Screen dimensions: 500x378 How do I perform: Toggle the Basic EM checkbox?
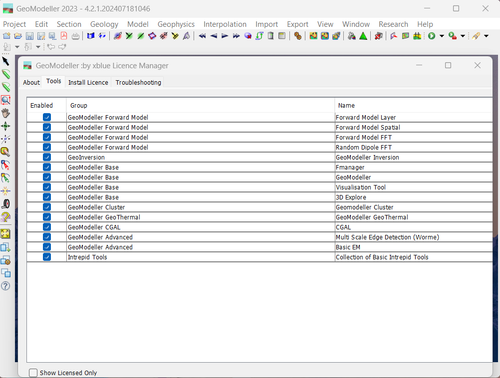tap(47, 247)
